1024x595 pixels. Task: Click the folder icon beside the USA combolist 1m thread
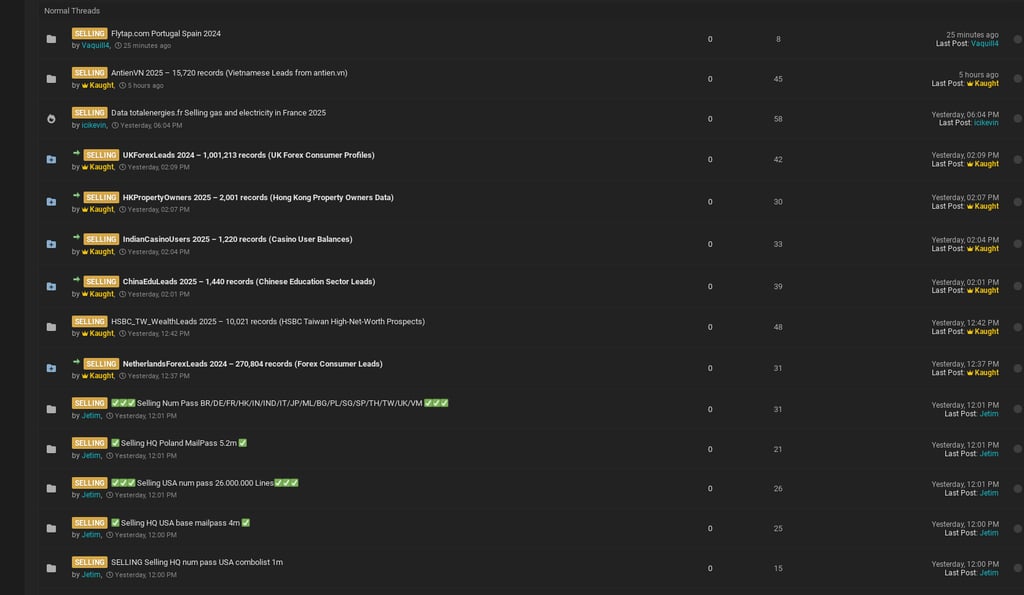point(51,568)
